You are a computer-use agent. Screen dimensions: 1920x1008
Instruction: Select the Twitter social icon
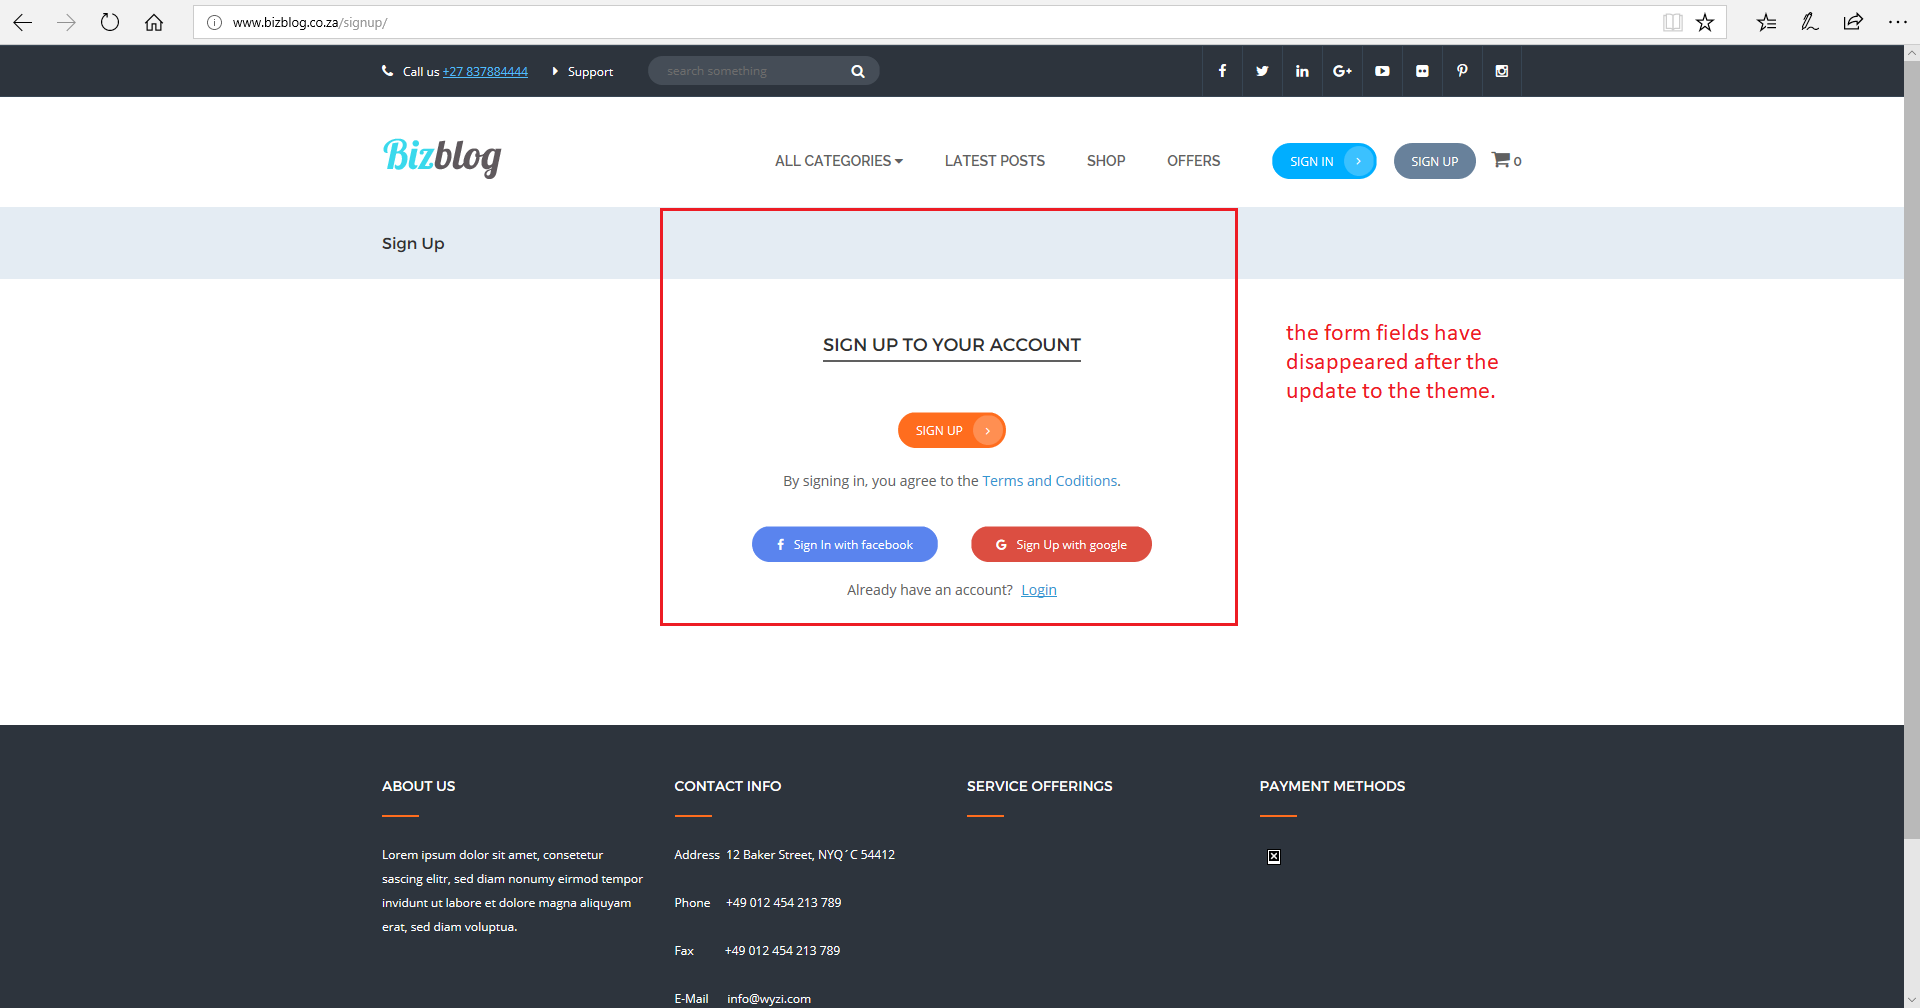coord(1261,70)
